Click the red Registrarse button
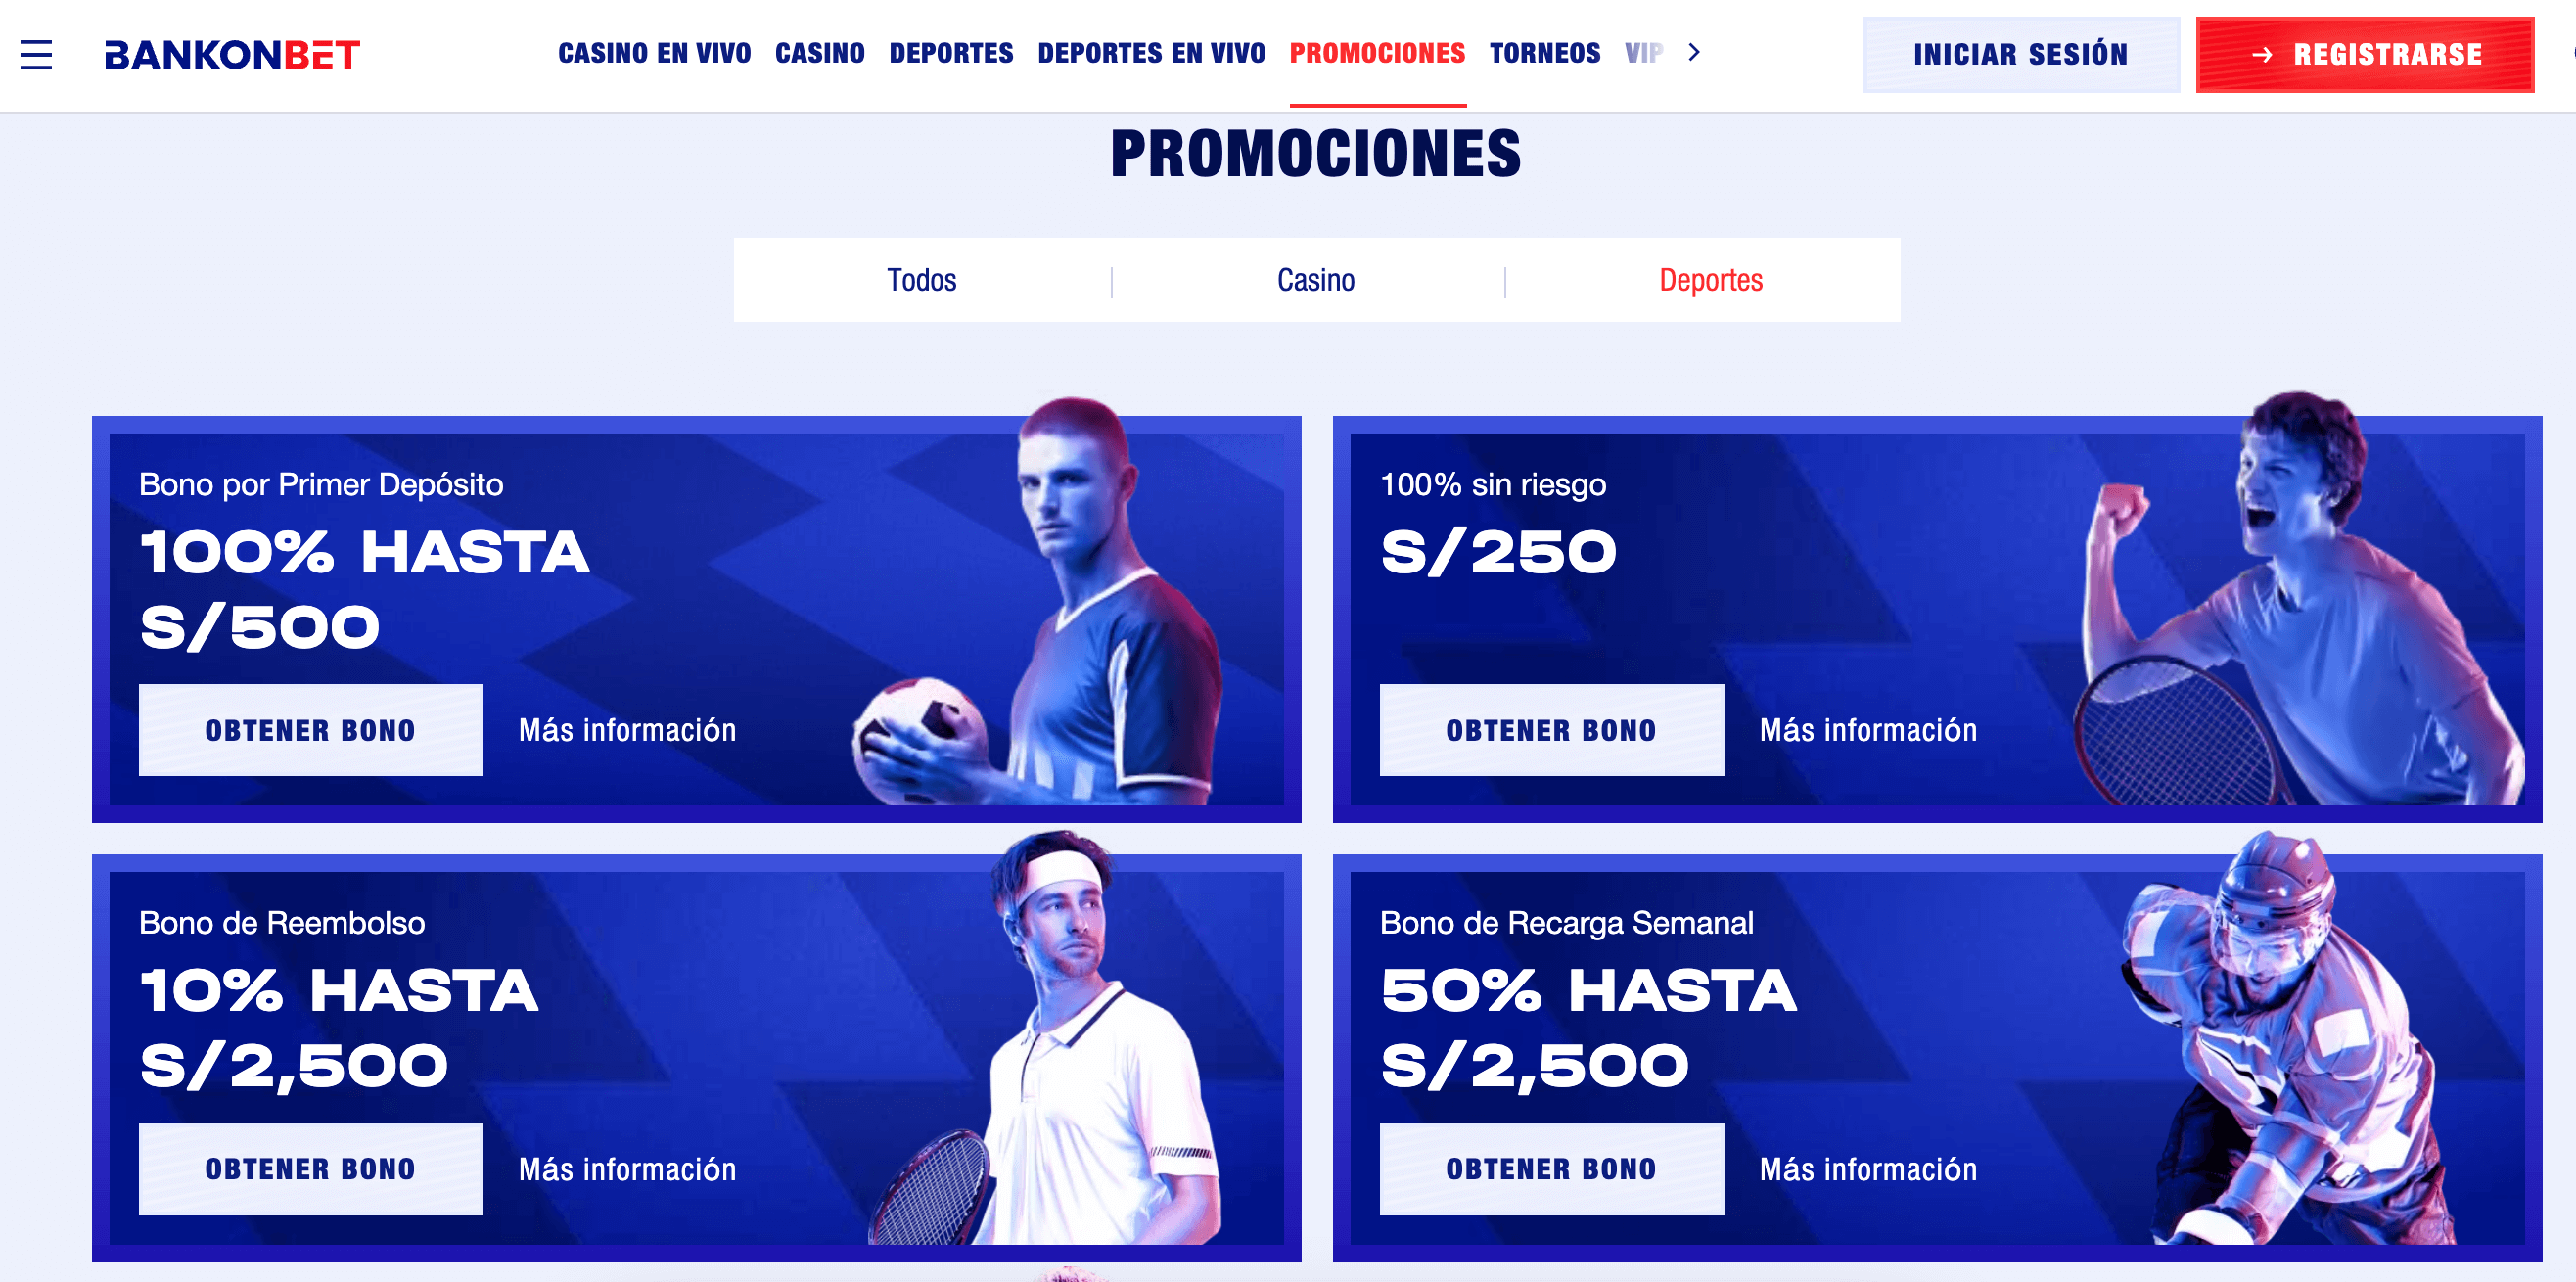Screen dimensions: 2576x1282 click(x=2364, y=55)
